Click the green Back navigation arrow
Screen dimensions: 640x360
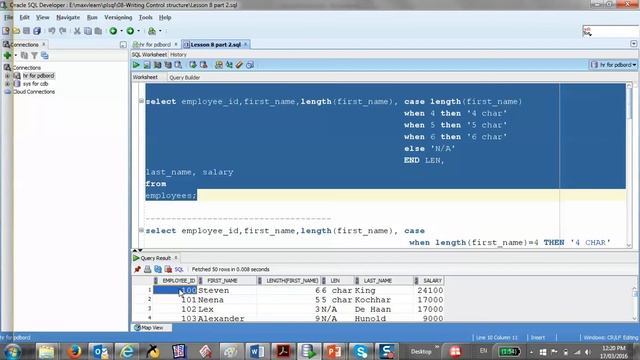coord(113,31)
